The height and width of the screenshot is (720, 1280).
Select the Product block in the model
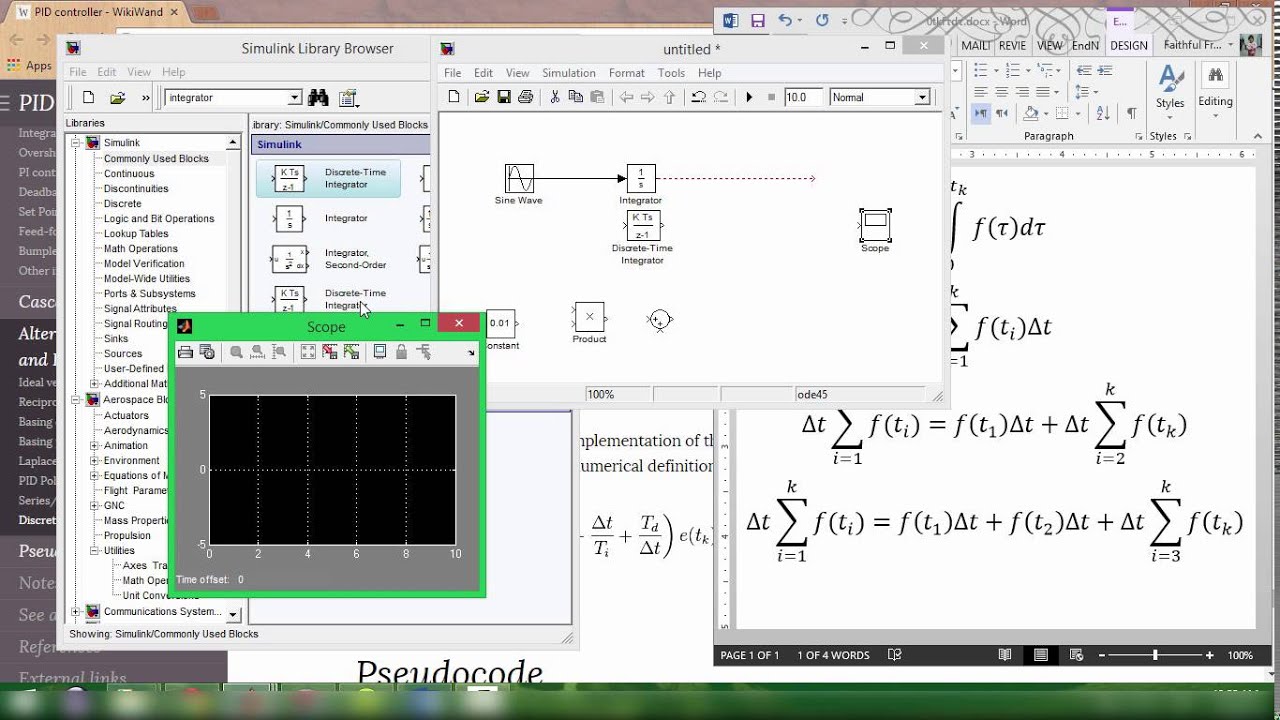click(589, 317)
